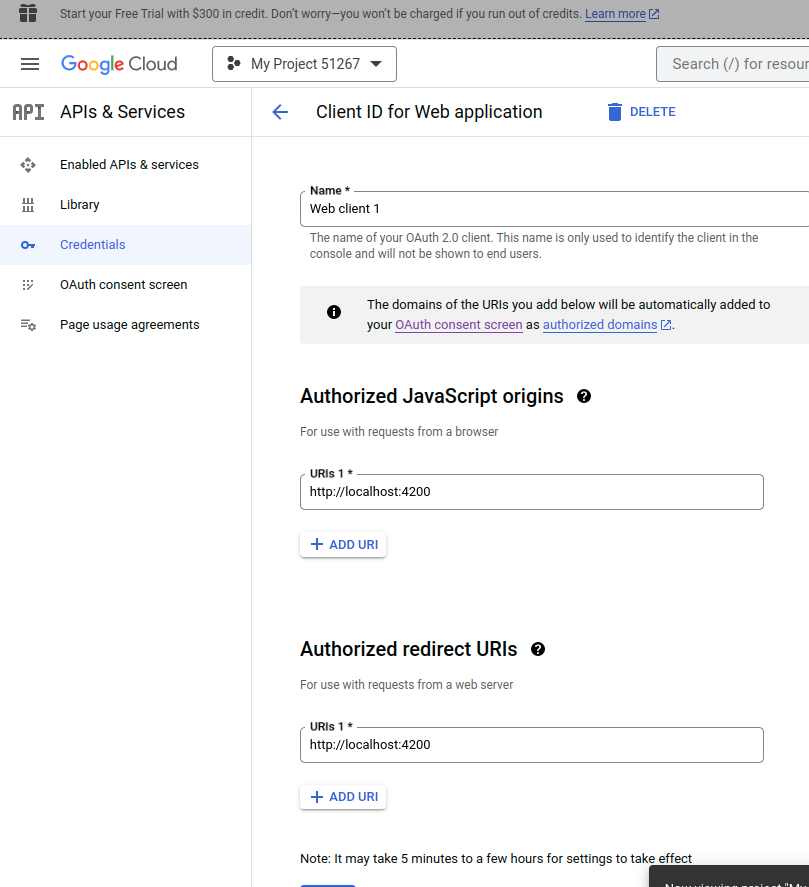The image size is (809, 887).
Task: Open help for Authorized JavaScript origins
Action: [584, 397]
